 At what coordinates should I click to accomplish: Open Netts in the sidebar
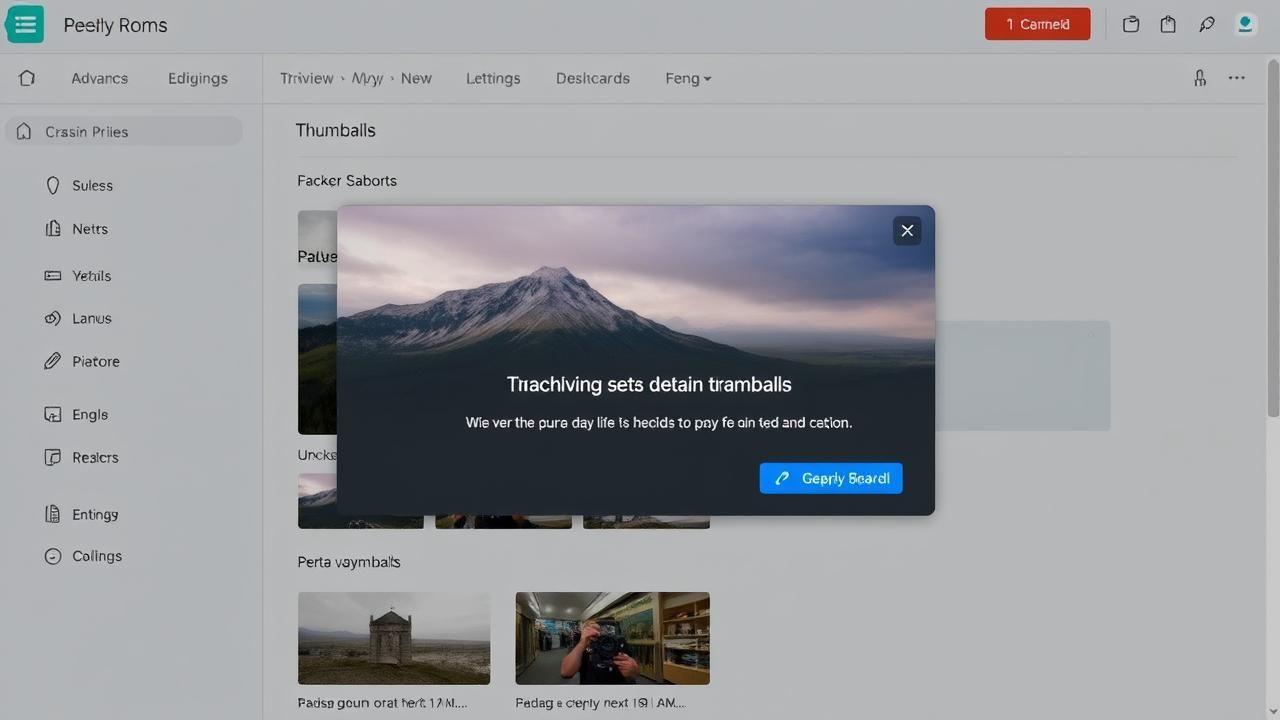coord(89,229)
